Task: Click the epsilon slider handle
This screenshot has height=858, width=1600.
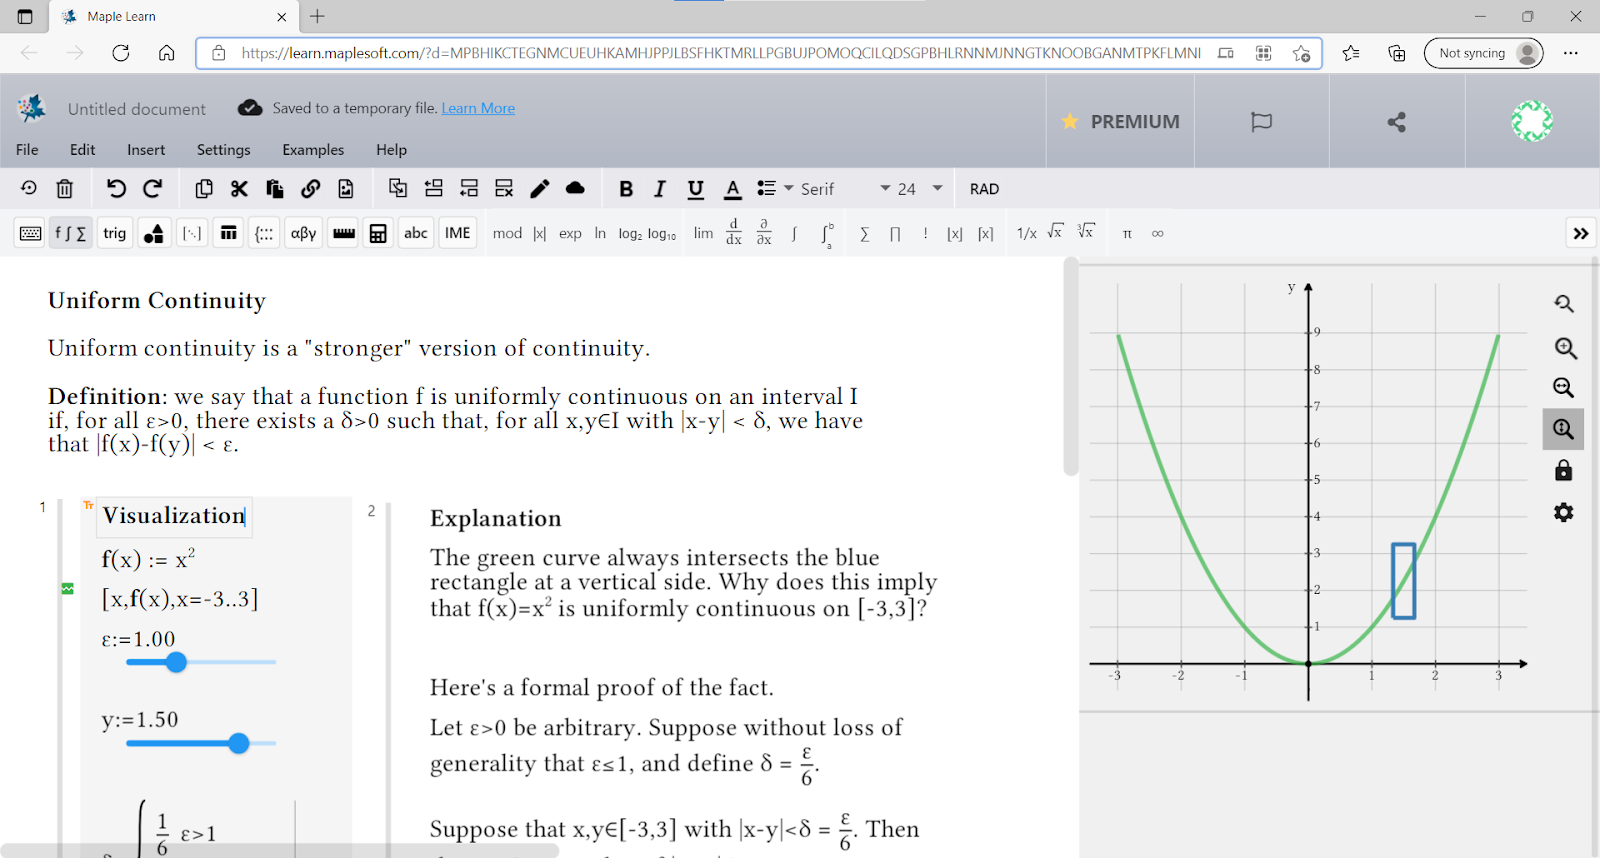Action: pos(176,662)
